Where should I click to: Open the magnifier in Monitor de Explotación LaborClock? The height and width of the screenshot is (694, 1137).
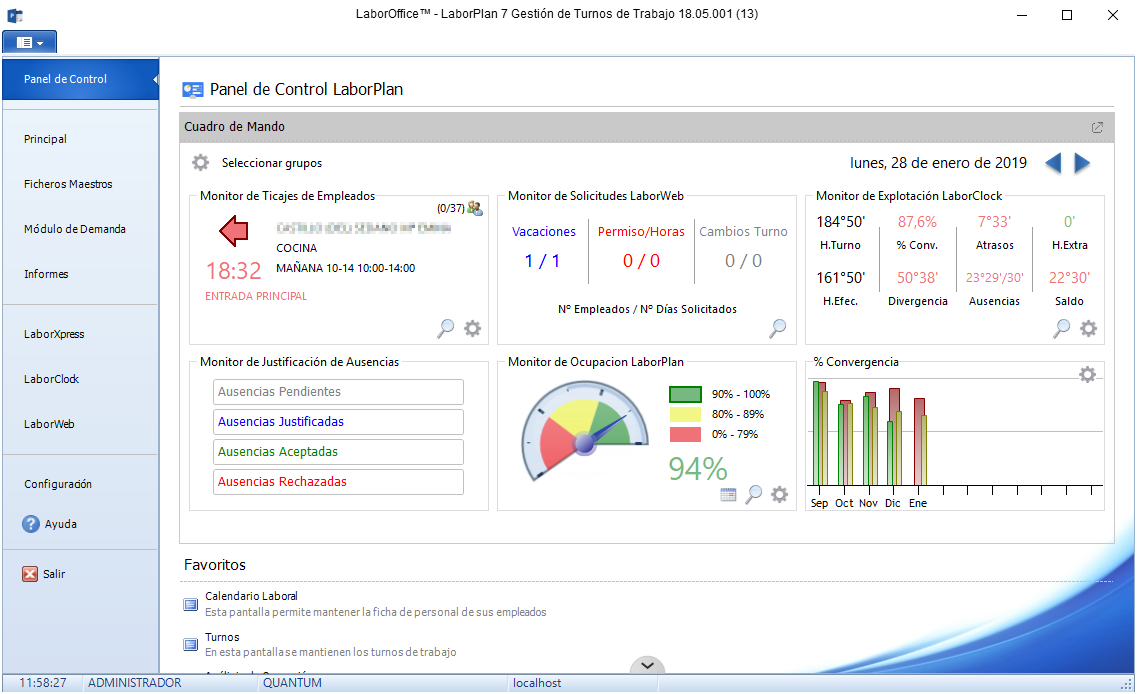(1062, 329)
